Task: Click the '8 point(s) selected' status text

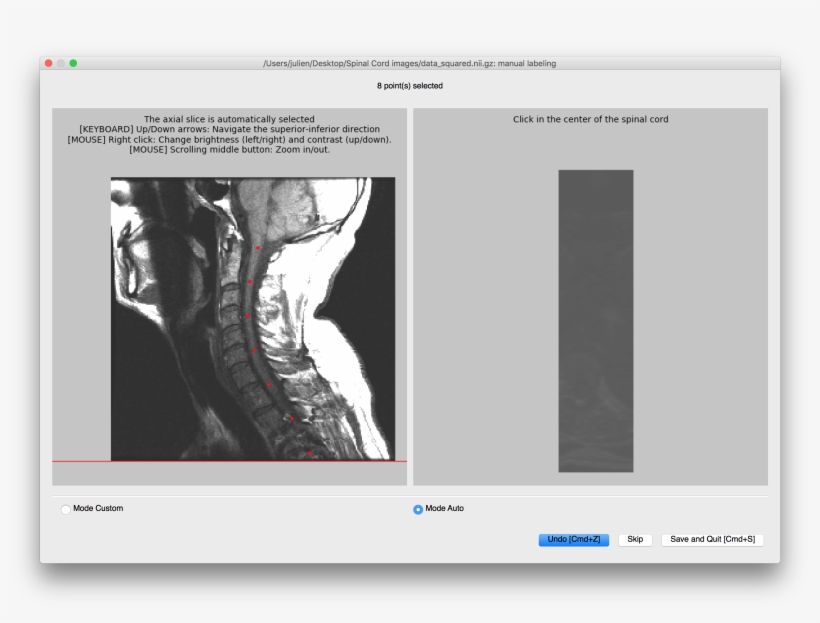Action: click(x=410, y=86)
